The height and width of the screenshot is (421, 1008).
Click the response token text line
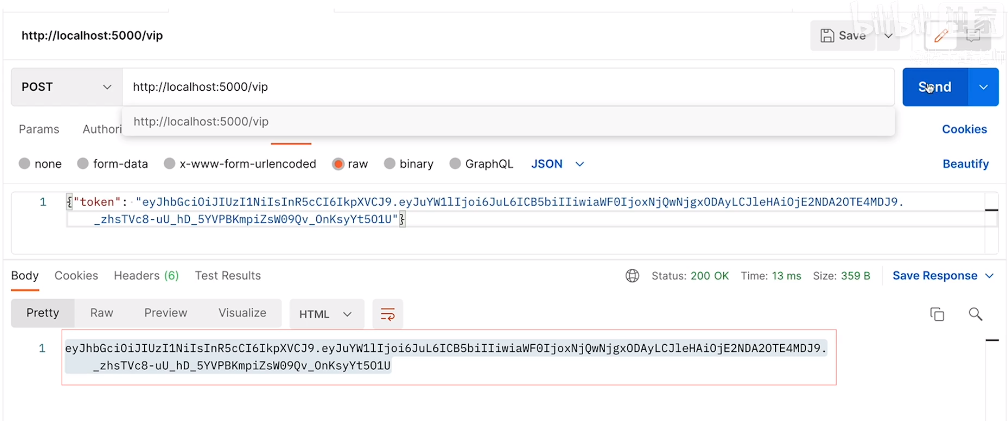pyautogui.click(x=446, y=349)
